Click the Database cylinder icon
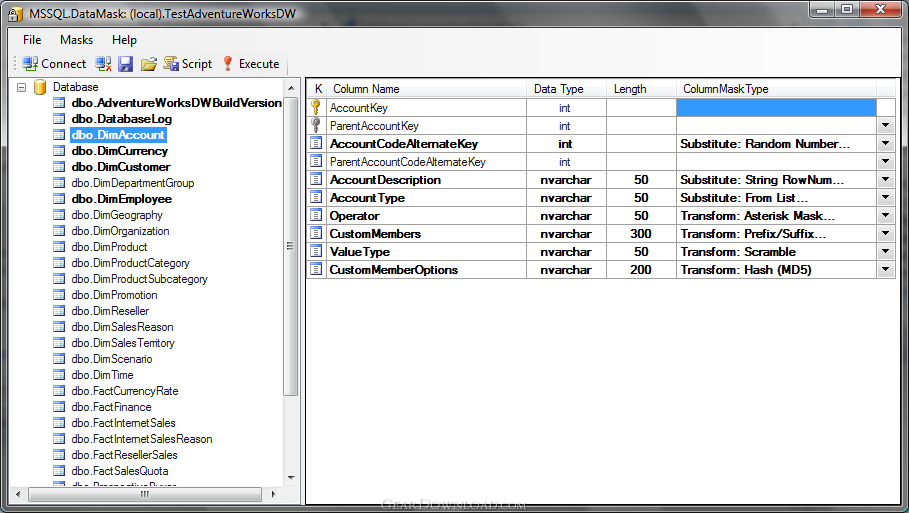 point(40,87)
